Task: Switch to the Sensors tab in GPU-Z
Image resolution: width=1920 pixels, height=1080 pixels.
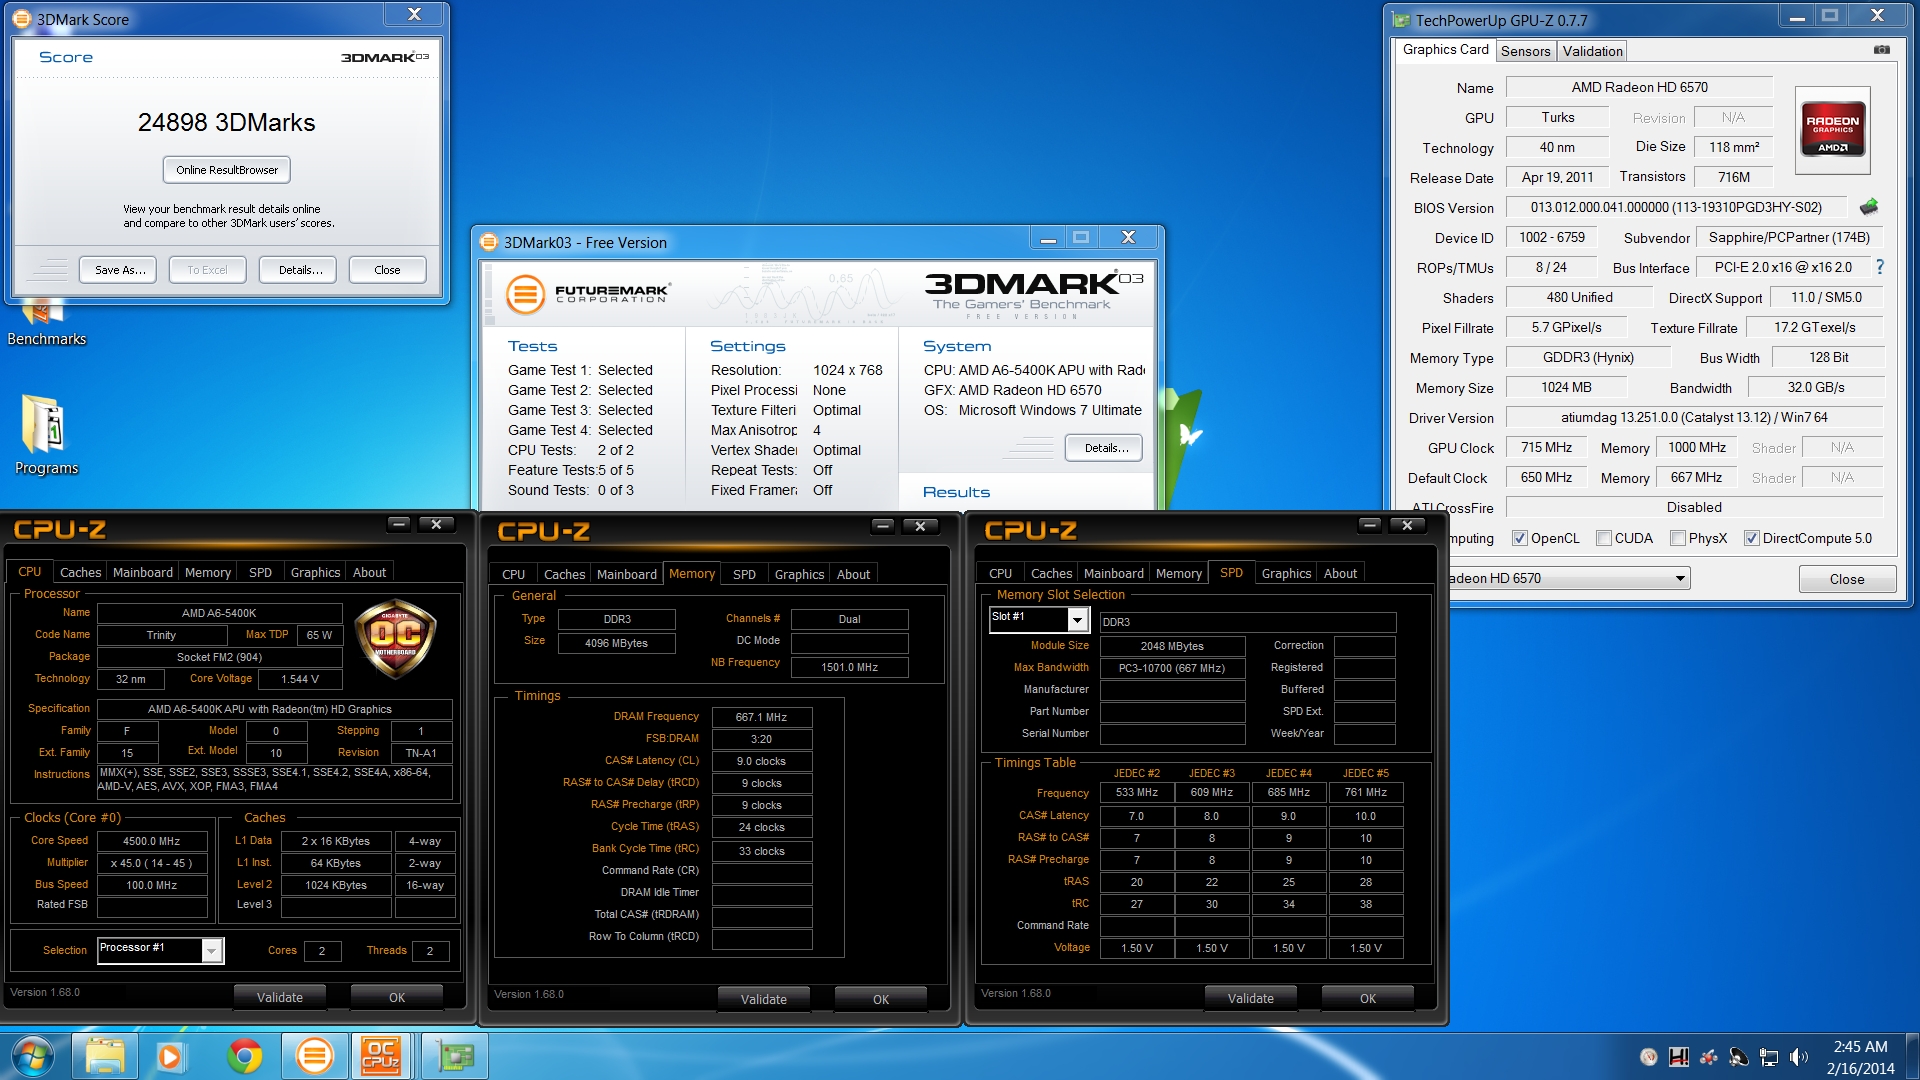Action: click(1525, 51)
